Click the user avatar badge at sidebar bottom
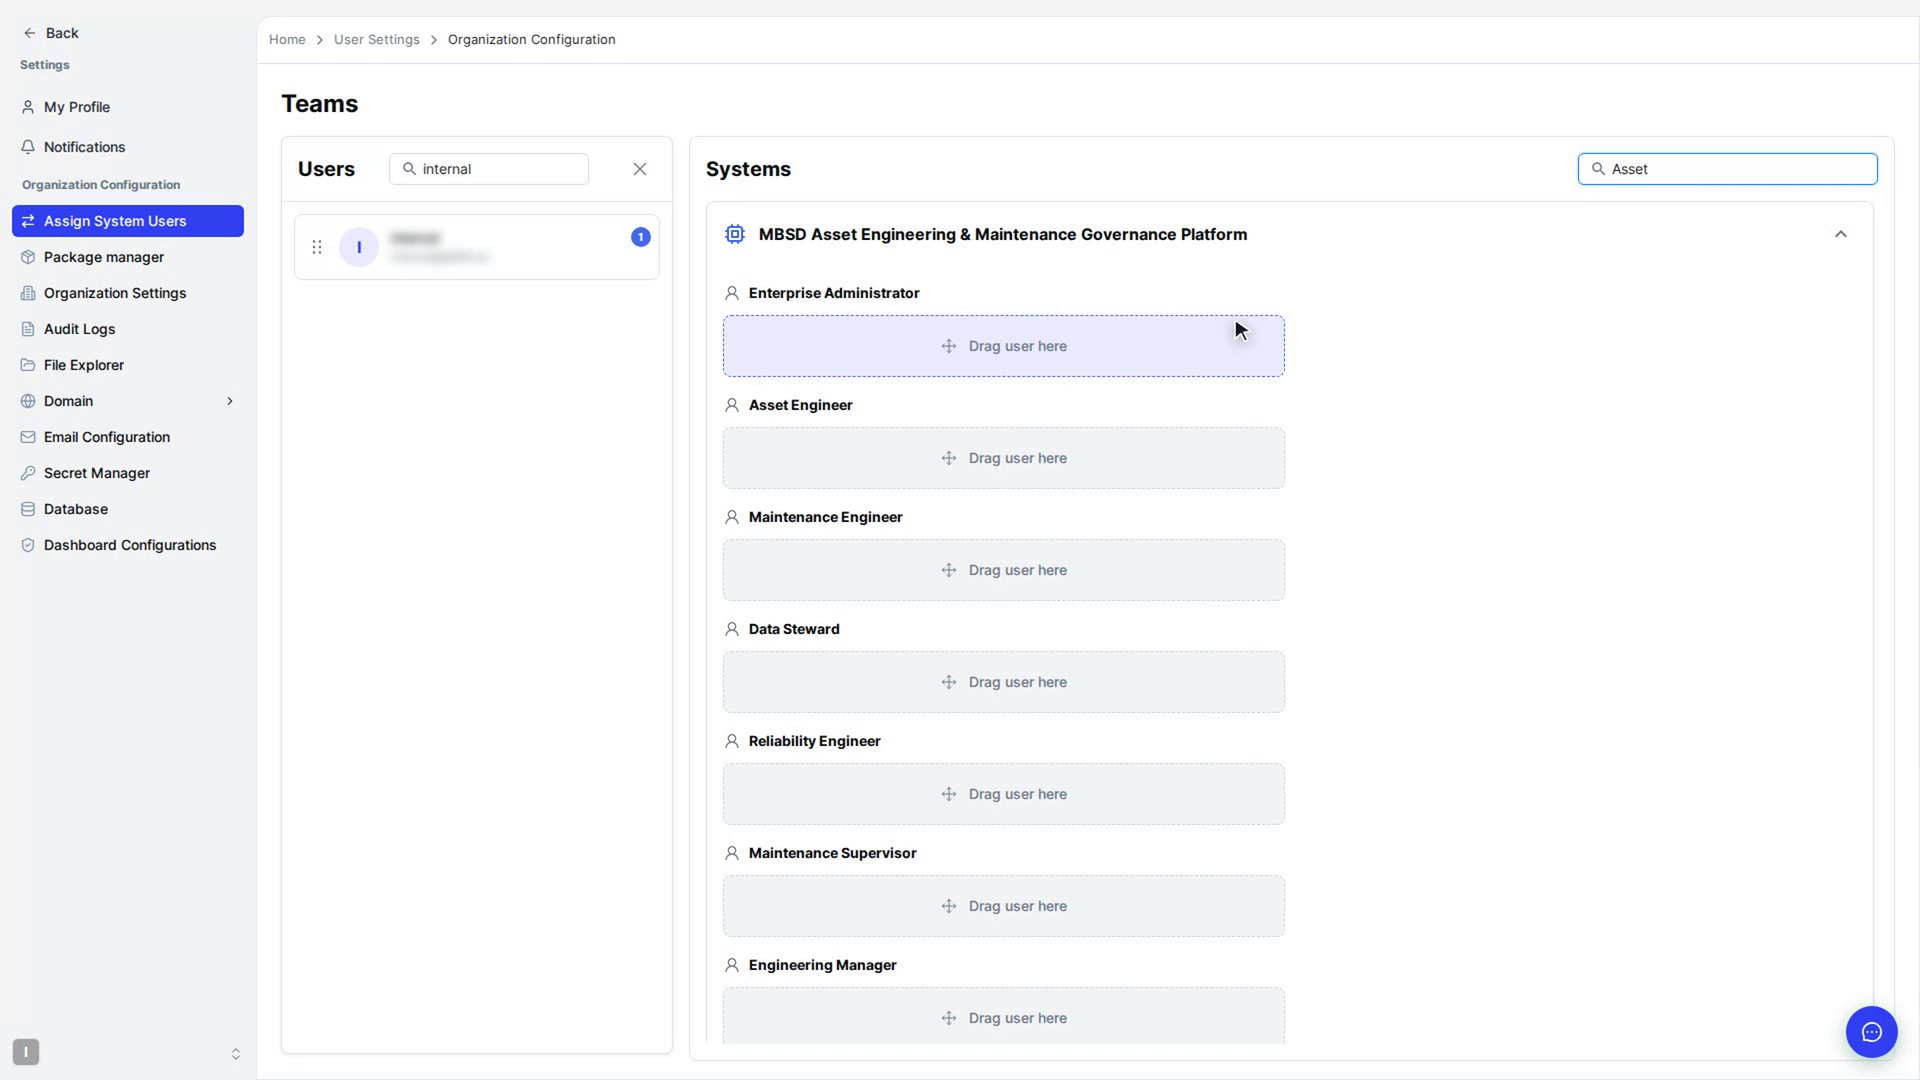1920x1080 pixels. (26, 1052)
